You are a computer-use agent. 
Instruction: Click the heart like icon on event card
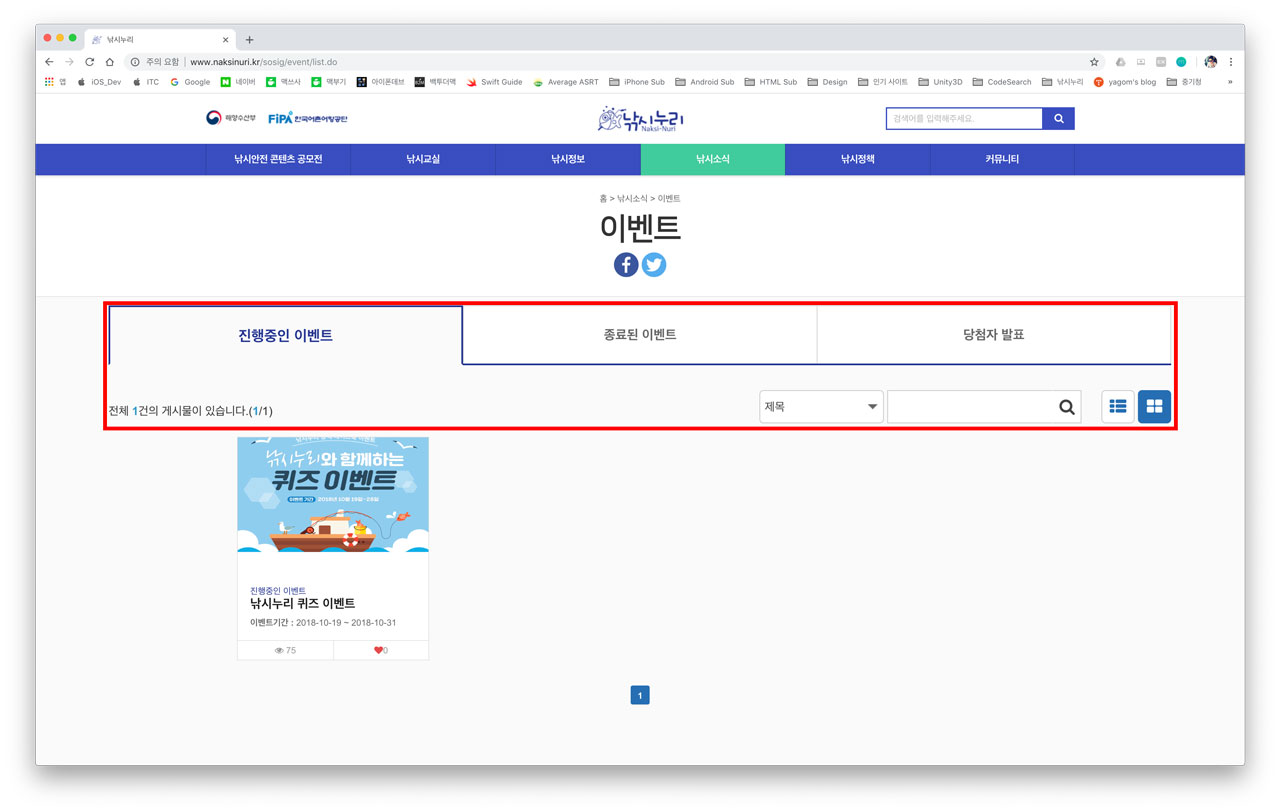click(x=380, y=650)
